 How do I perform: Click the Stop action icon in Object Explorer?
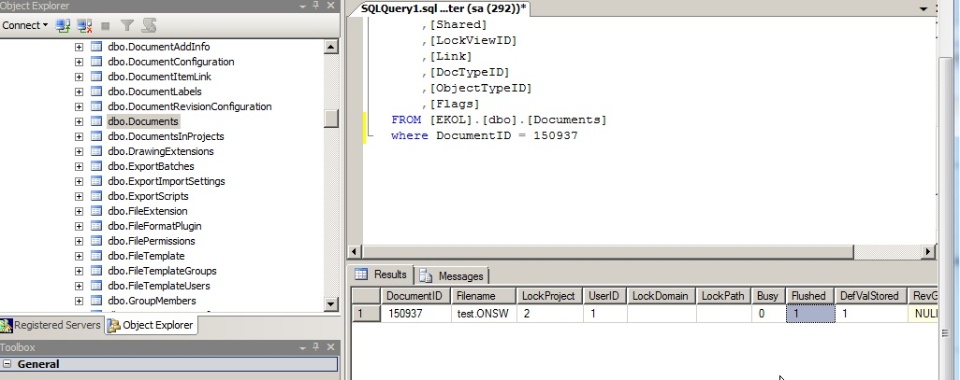pos(105,26)
